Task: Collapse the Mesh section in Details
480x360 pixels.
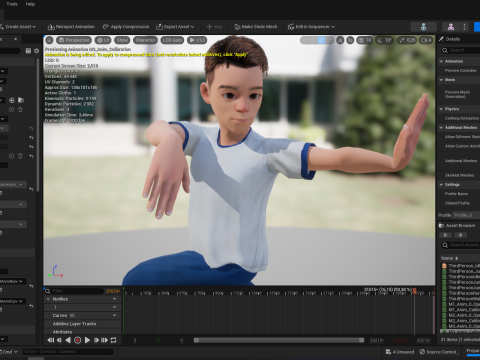Action: click(441, 80)
